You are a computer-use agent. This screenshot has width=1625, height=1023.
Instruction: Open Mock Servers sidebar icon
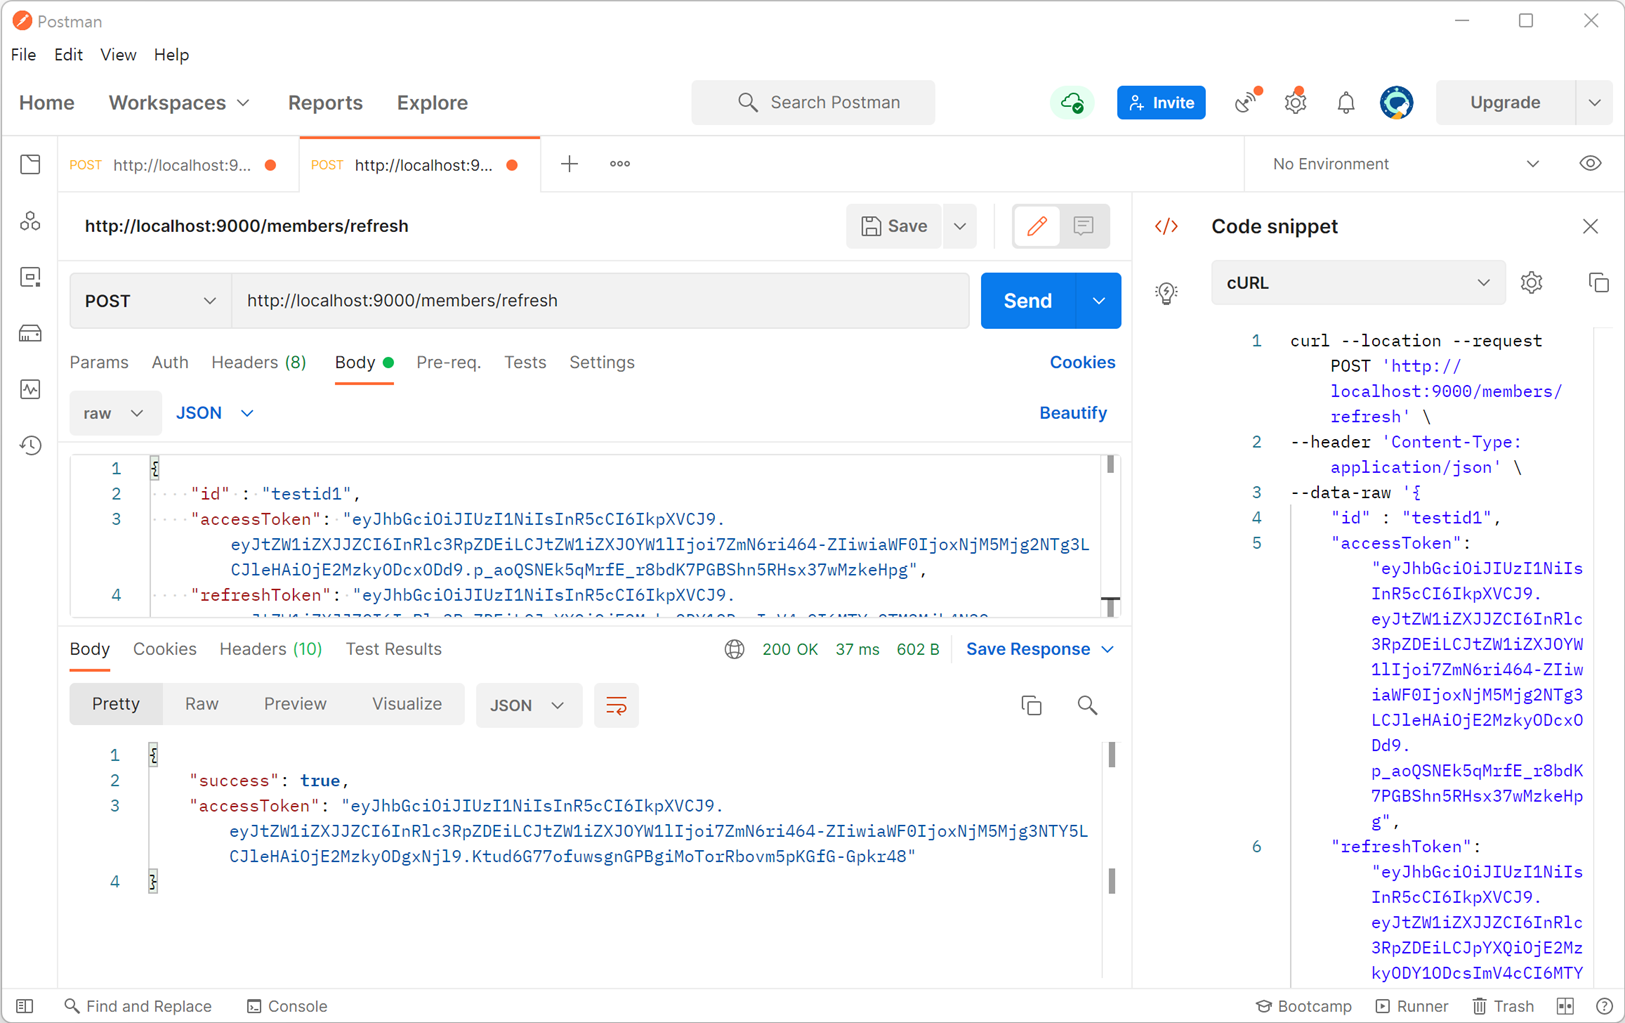30,333
